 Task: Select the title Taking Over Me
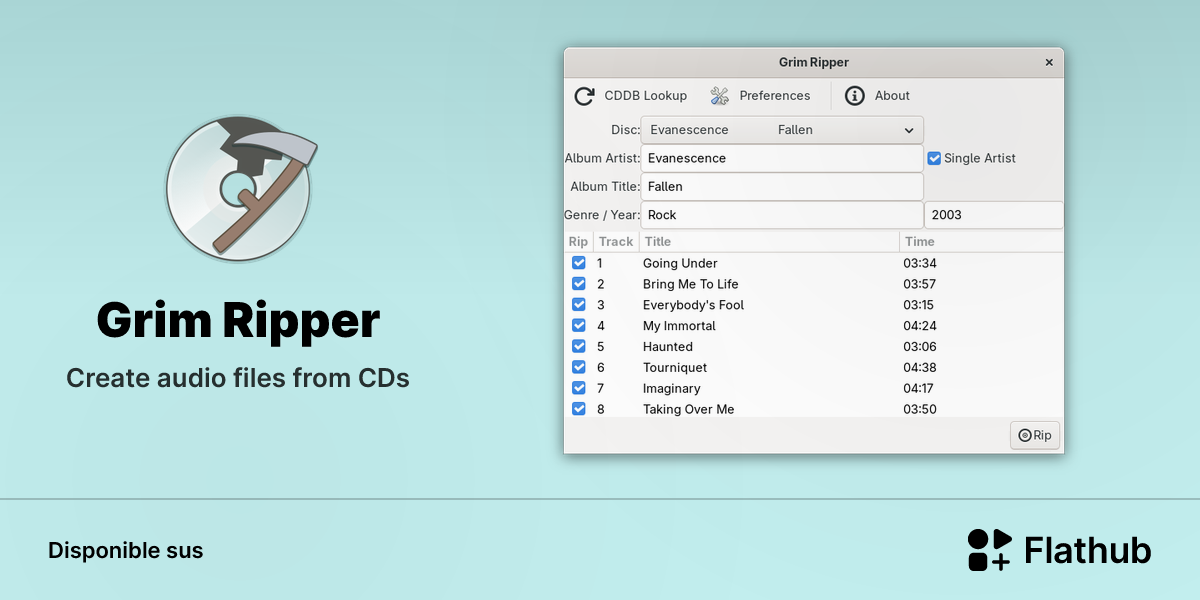[x=689, y=409]
